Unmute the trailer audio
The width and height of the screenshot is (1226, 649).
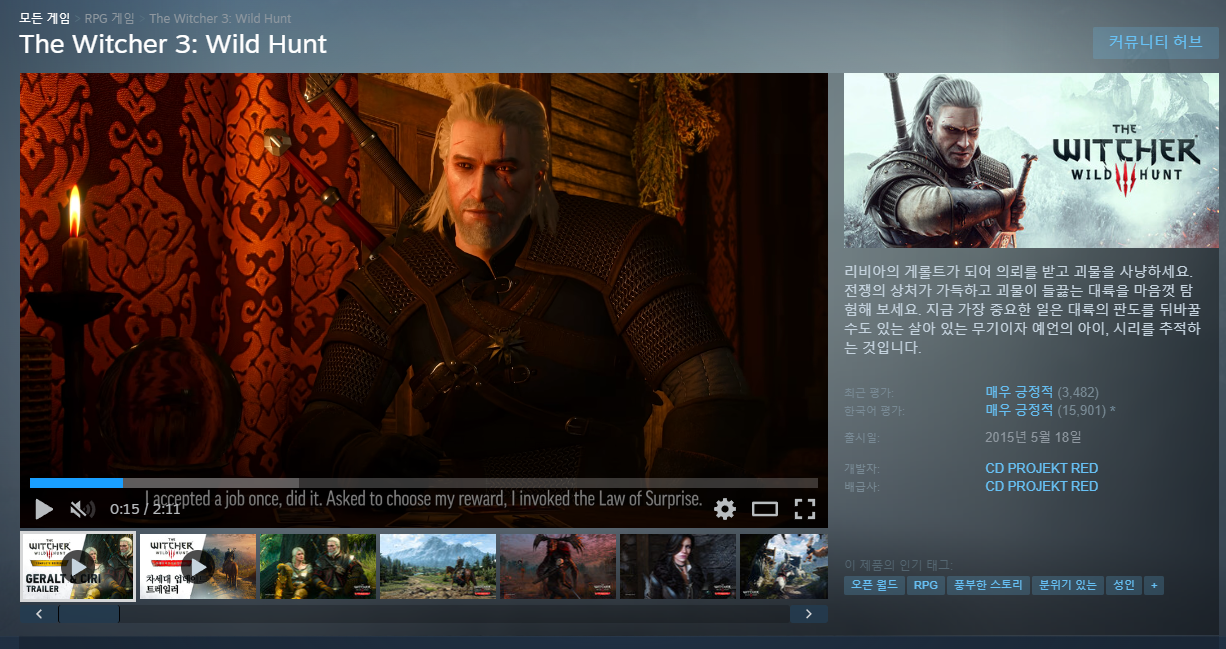81,509
